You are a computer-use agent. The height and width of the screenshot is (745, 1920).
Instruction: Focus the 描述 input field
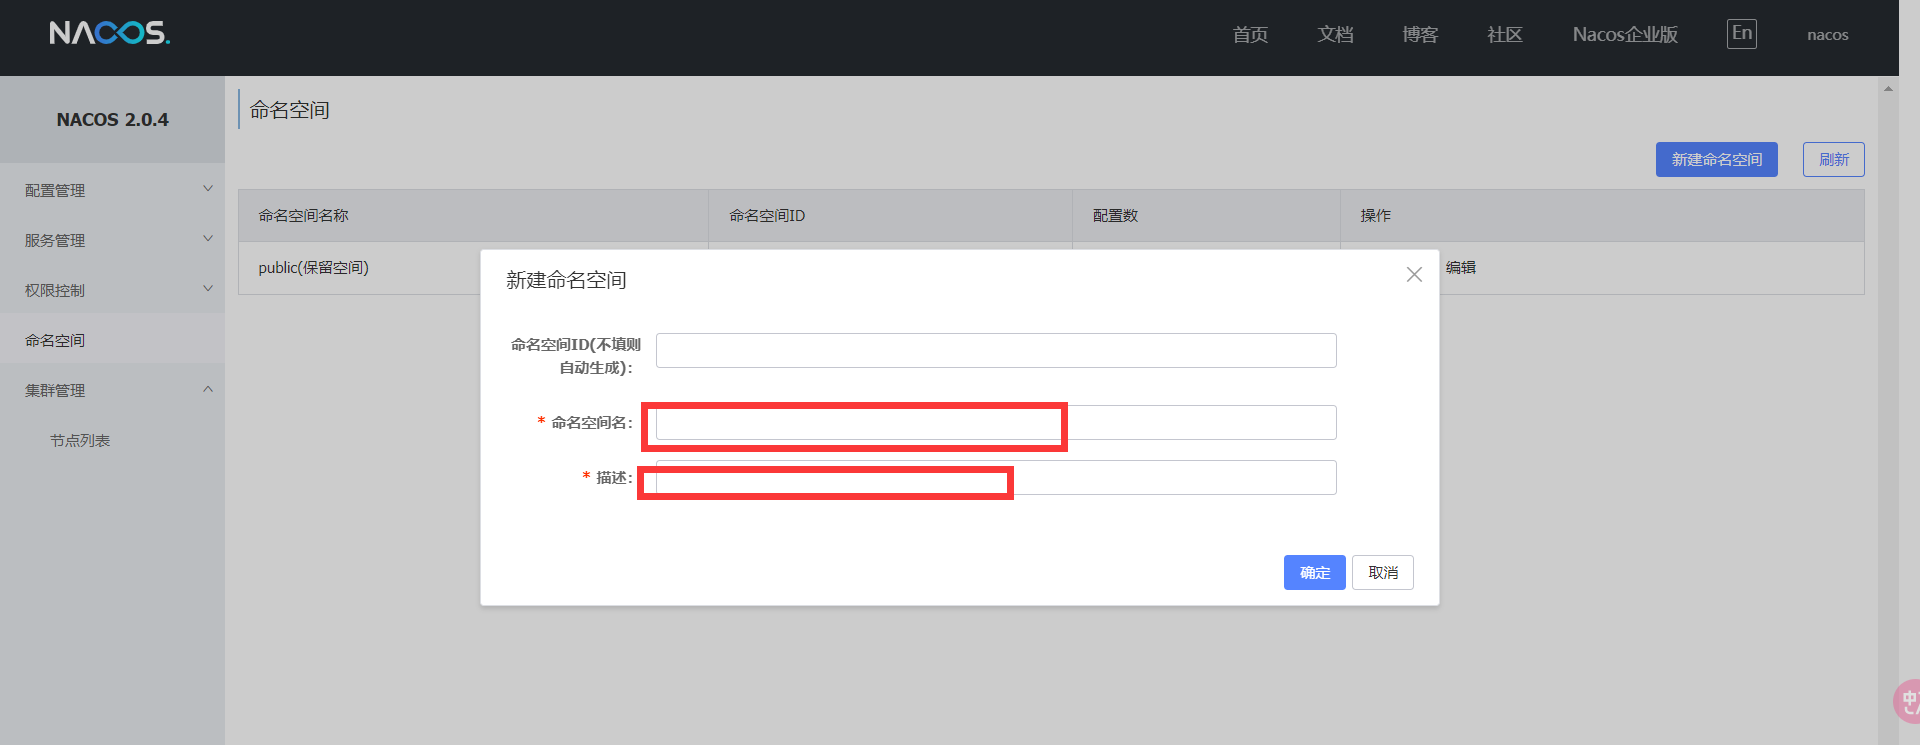pyautogui.click(x=996, y=478)
